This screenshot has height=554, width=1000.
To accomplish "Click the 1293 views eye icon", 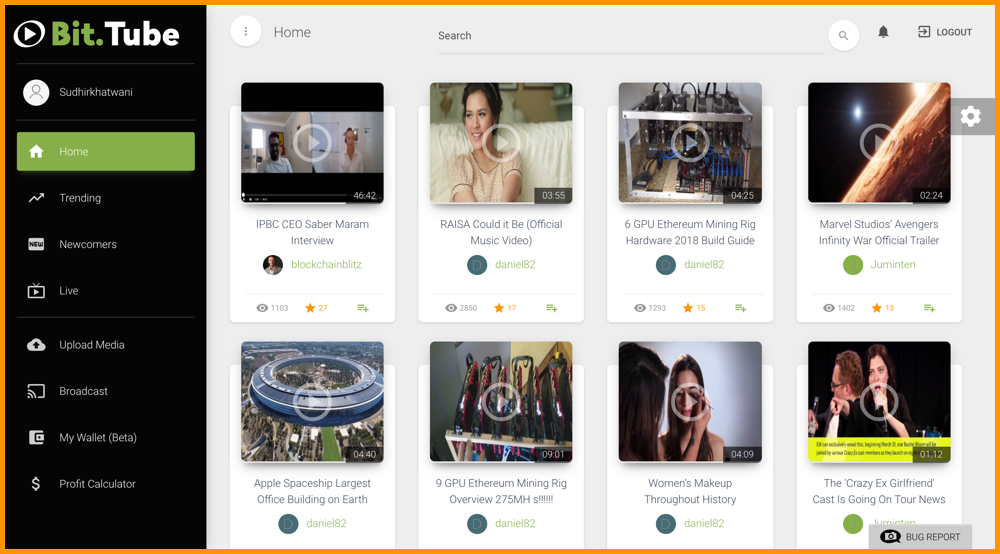I will (640, 308).
